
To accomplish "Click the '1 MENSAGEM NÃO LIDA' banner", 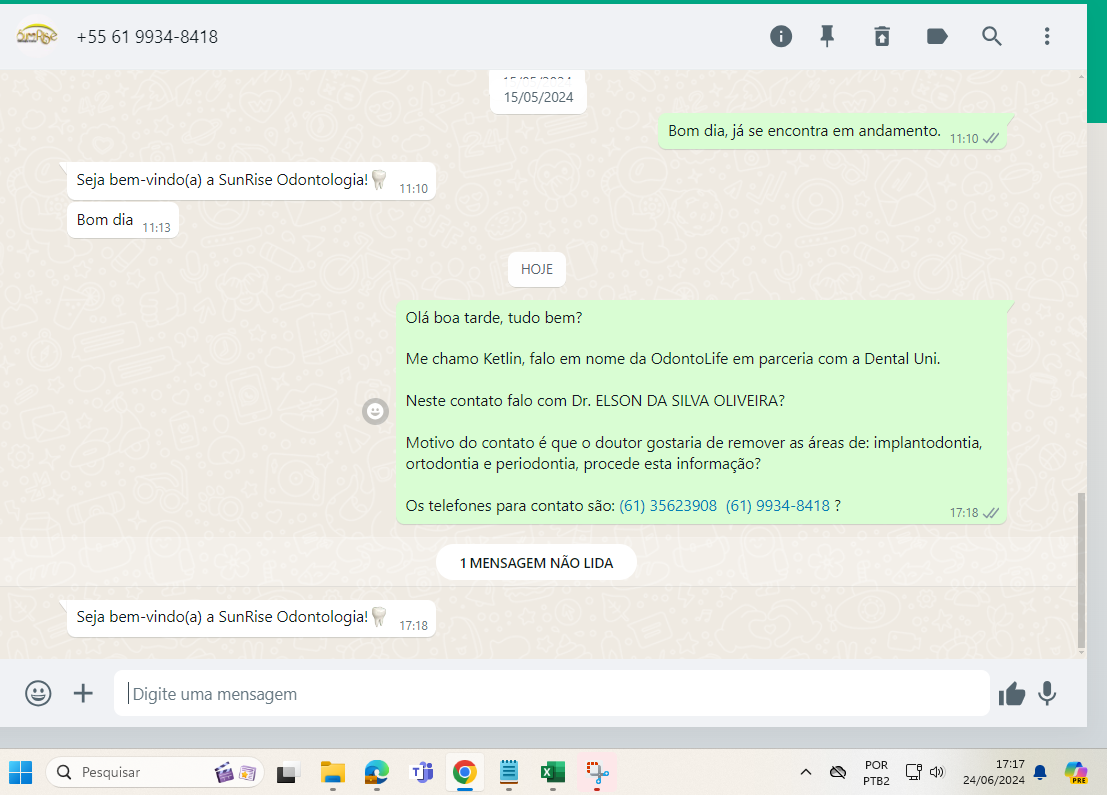I will (537, 563).
